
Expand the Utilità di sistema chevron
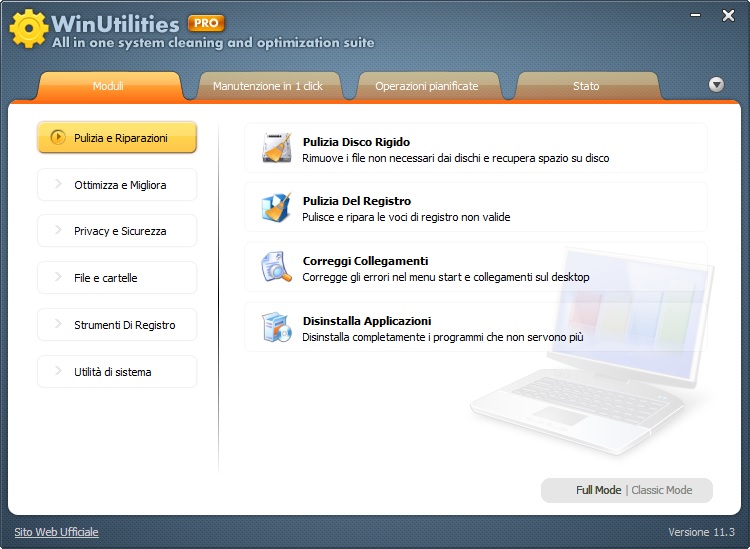[x=58, y=371]
